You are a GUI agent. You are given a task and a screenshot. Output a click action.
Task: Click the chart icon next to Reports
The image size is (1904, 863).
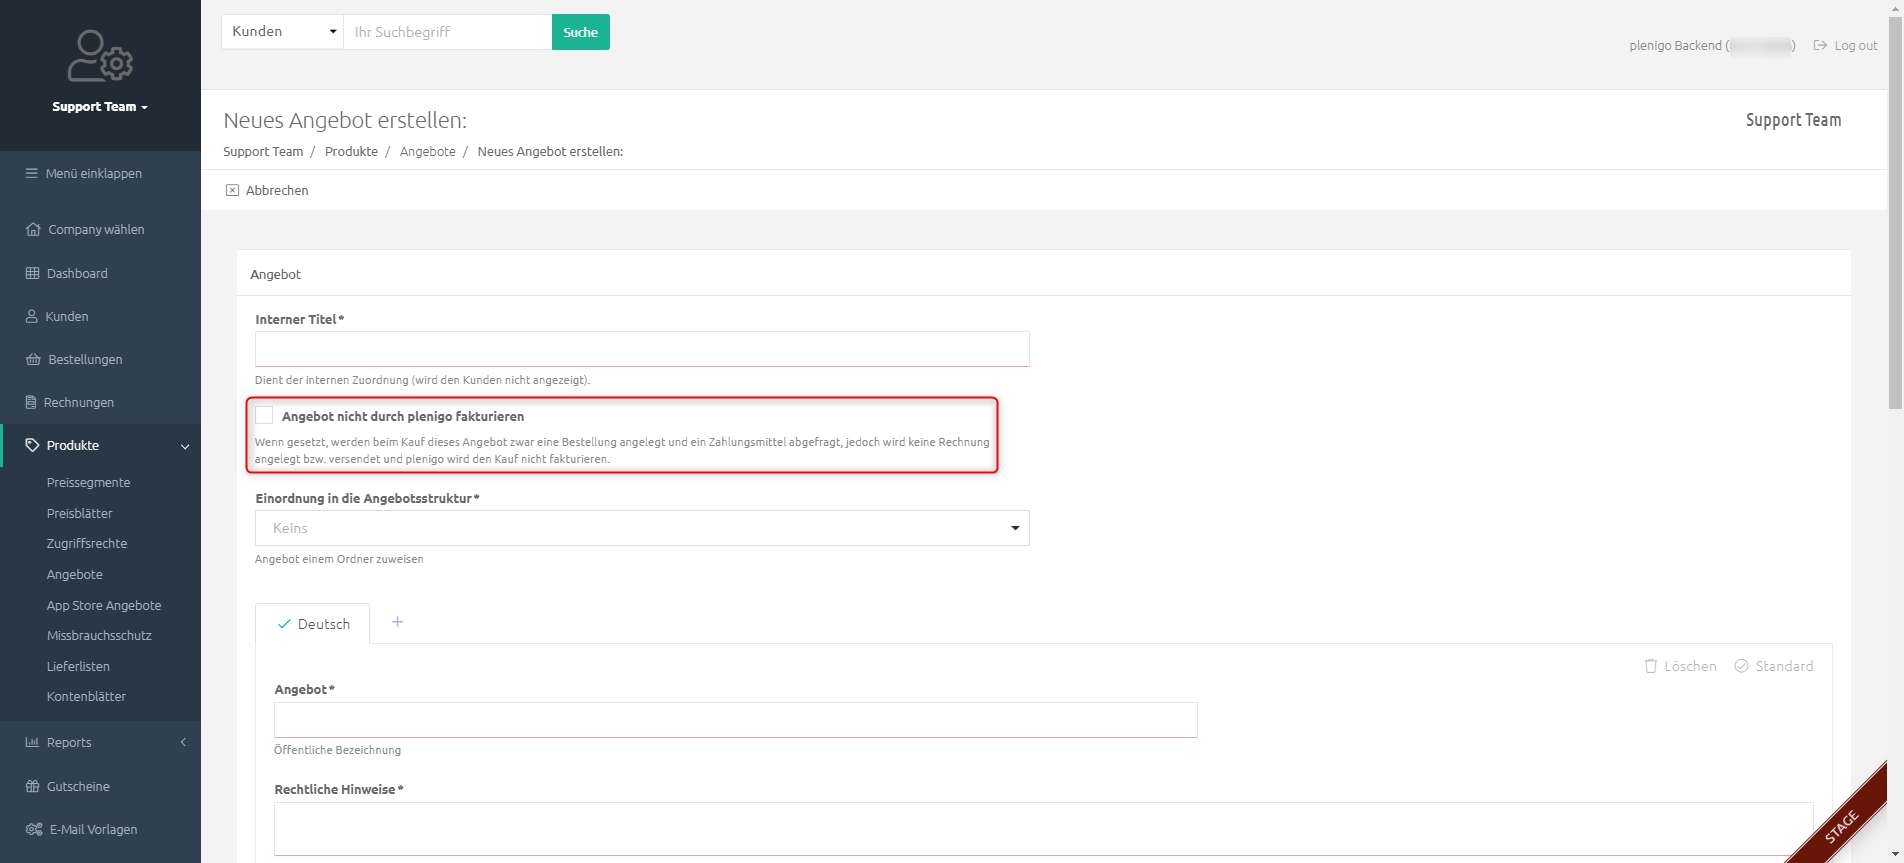coord(32,742)
